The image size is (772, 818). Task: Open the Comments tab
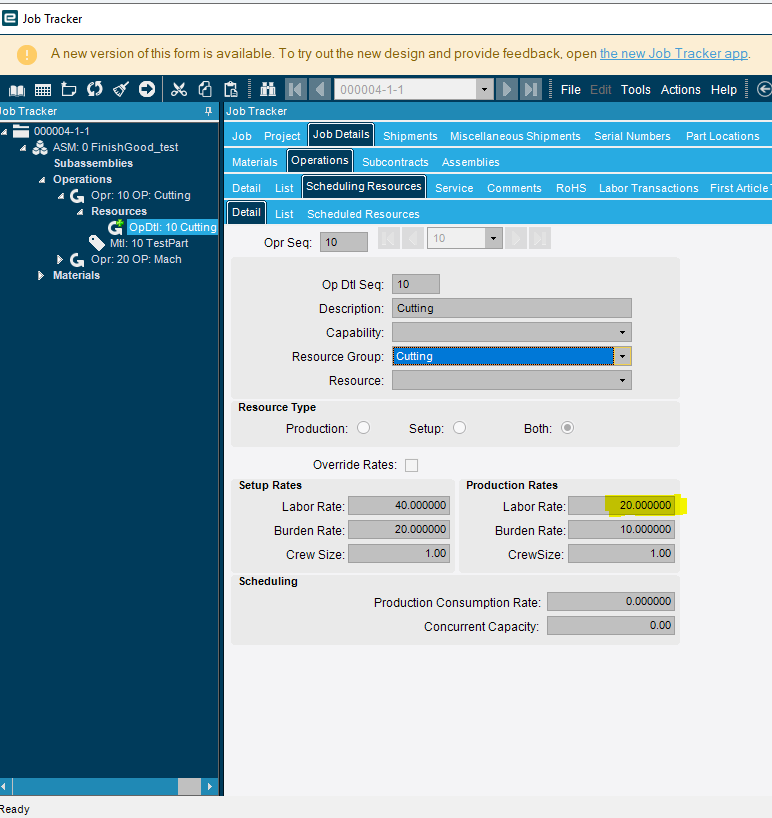pos(514,188)
